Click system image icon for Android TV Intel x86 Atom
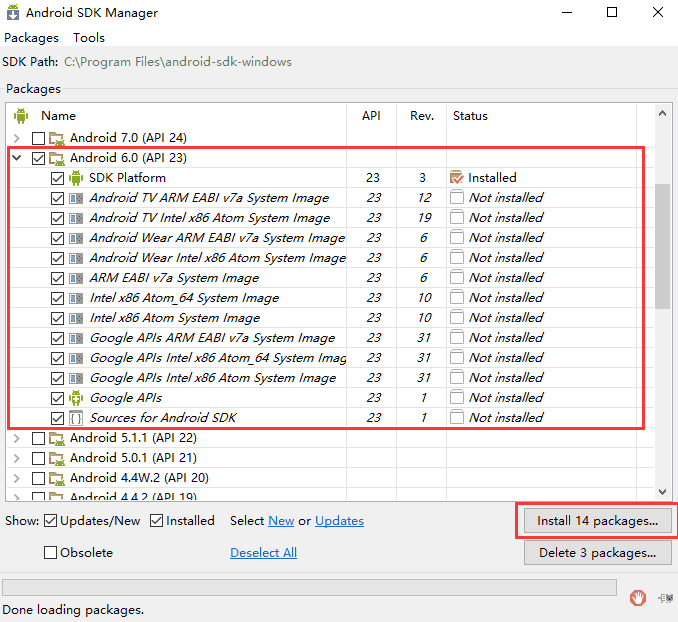The image size is (678, 622). [x=76, y=218]
